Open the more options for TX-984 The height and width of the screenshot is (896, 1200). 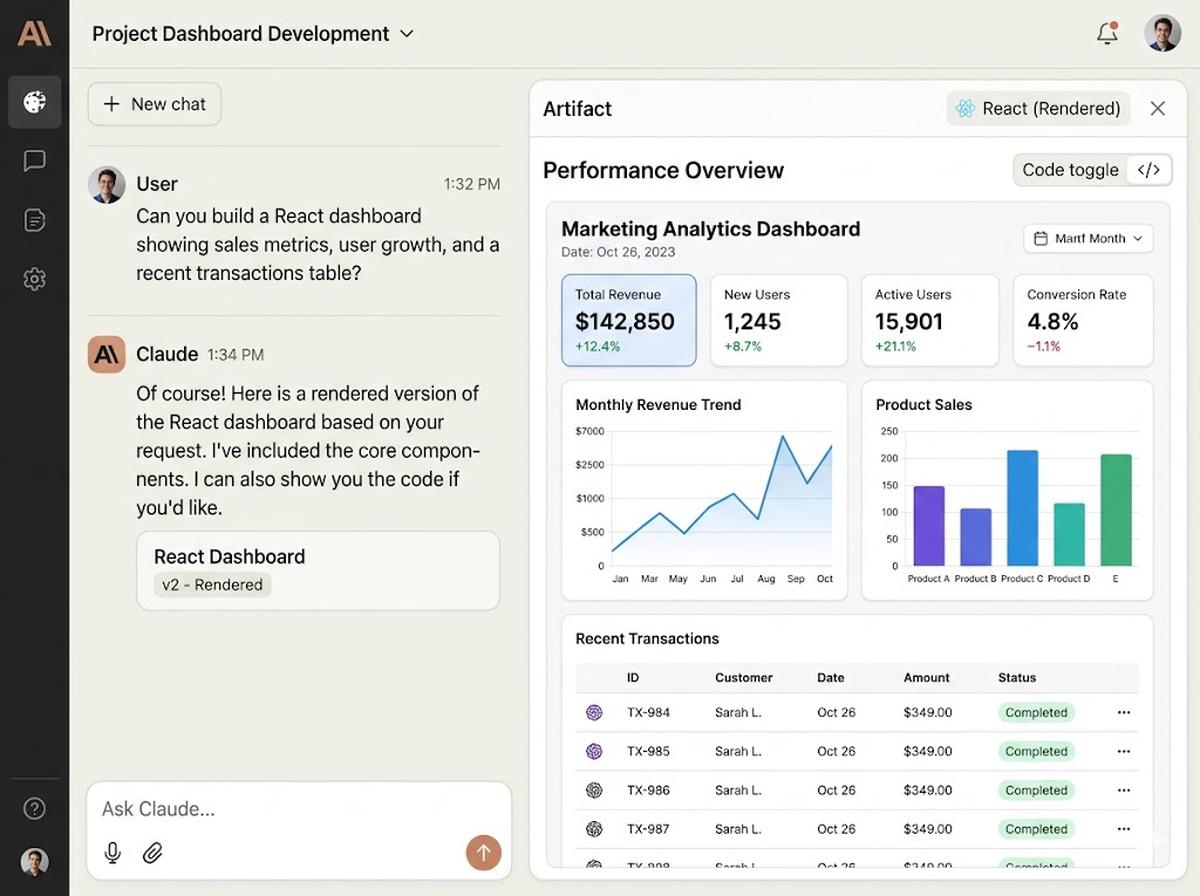coord(1124,713)
